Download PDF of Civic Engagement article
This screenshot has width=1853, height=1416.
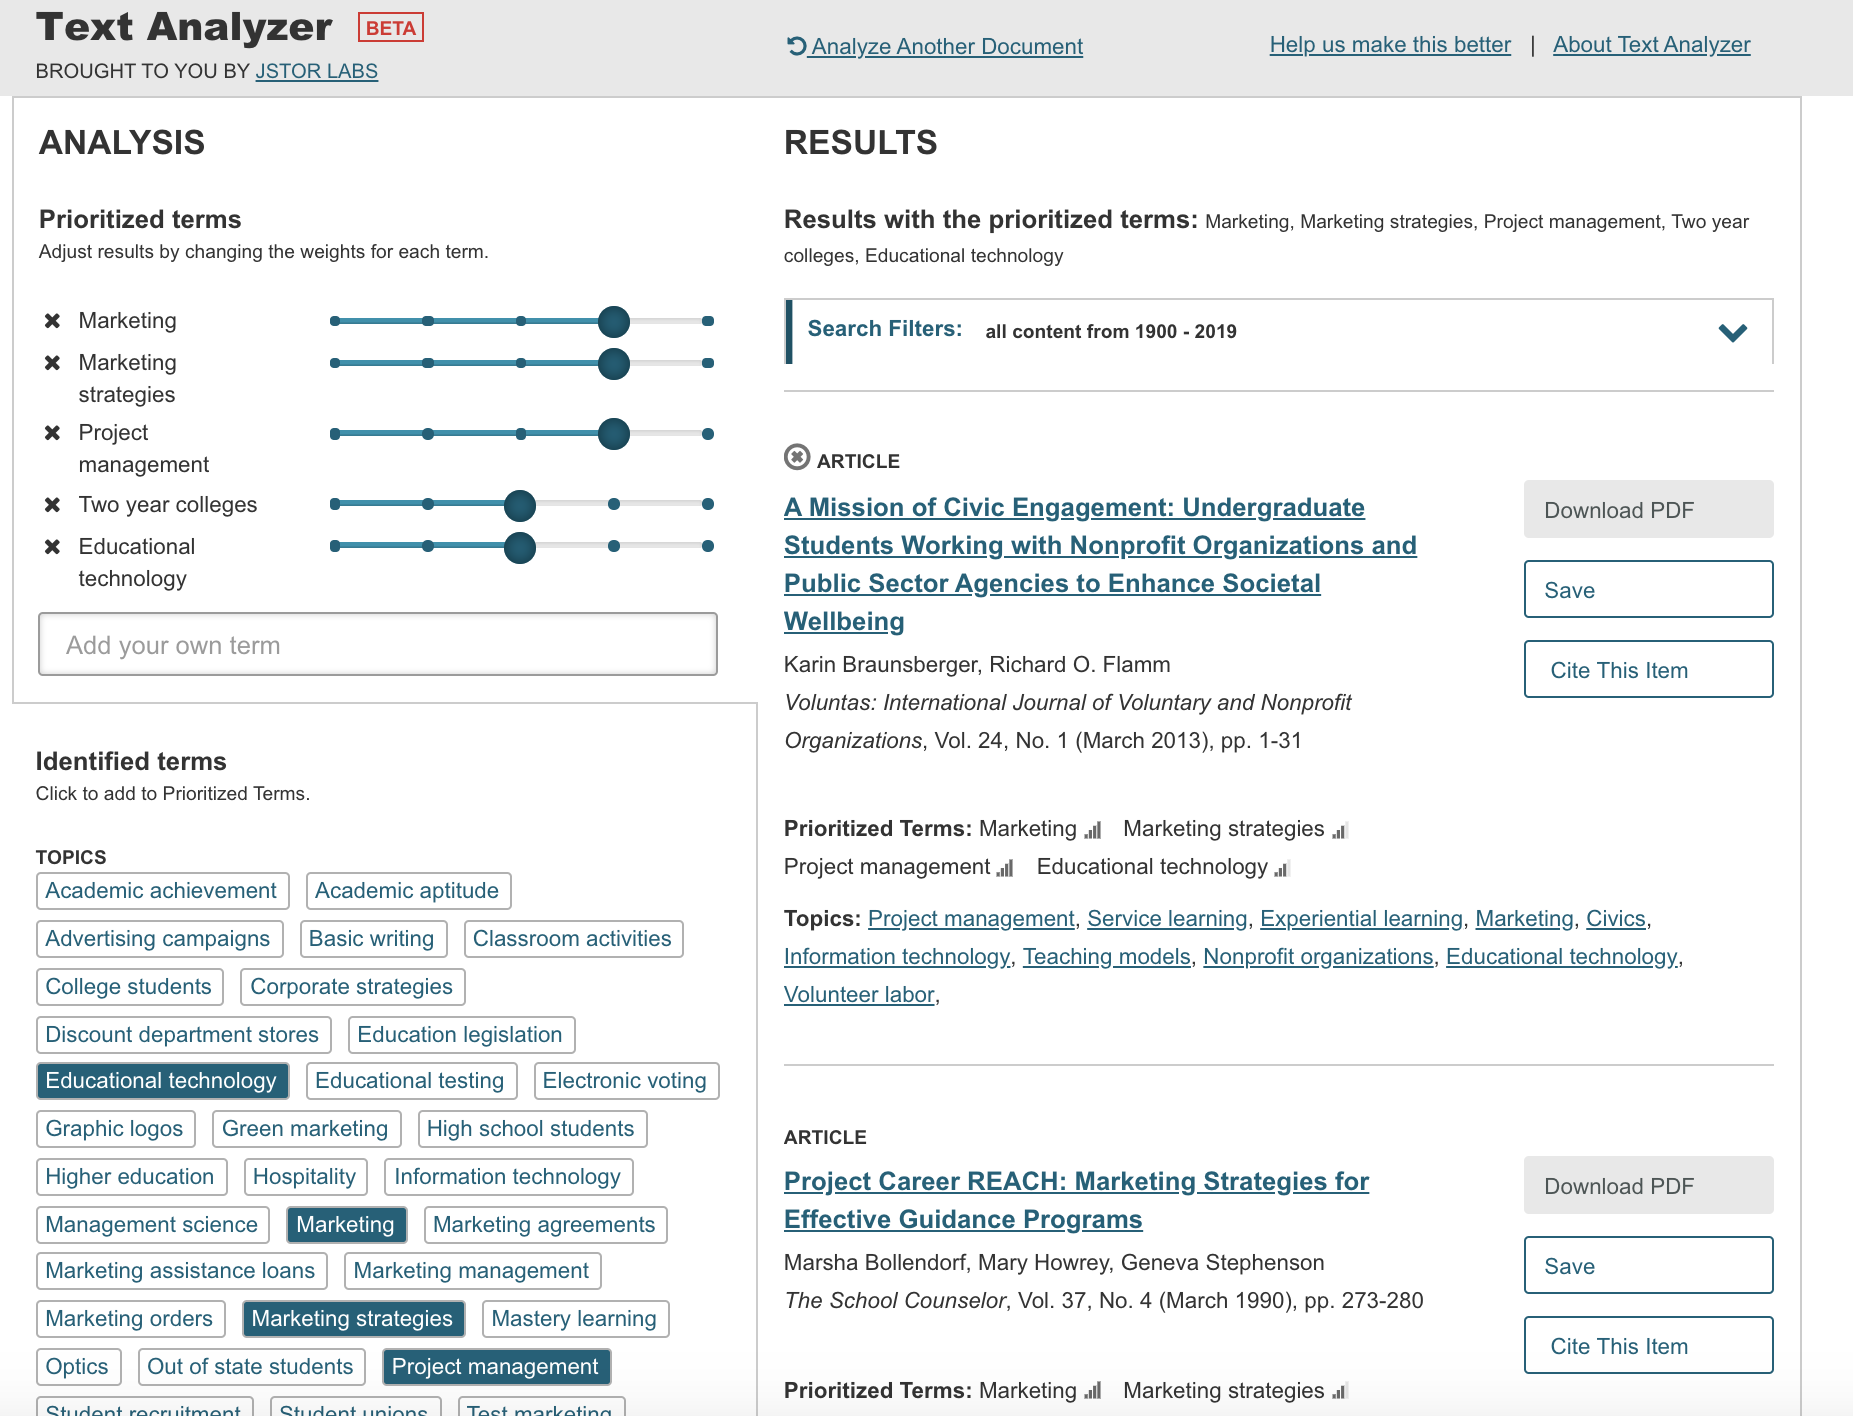(x=1648, y=509)
